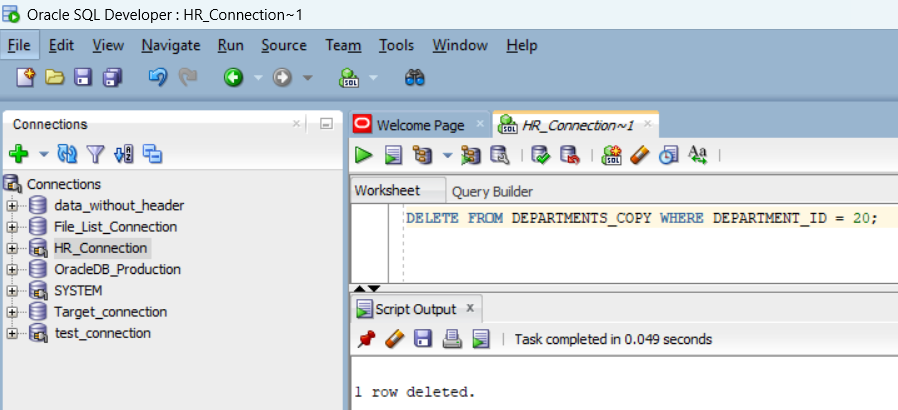The height and width of the screenshot is (410, 898).
Task: Expand the OracleDB_Production node
Action: [13, 270]
